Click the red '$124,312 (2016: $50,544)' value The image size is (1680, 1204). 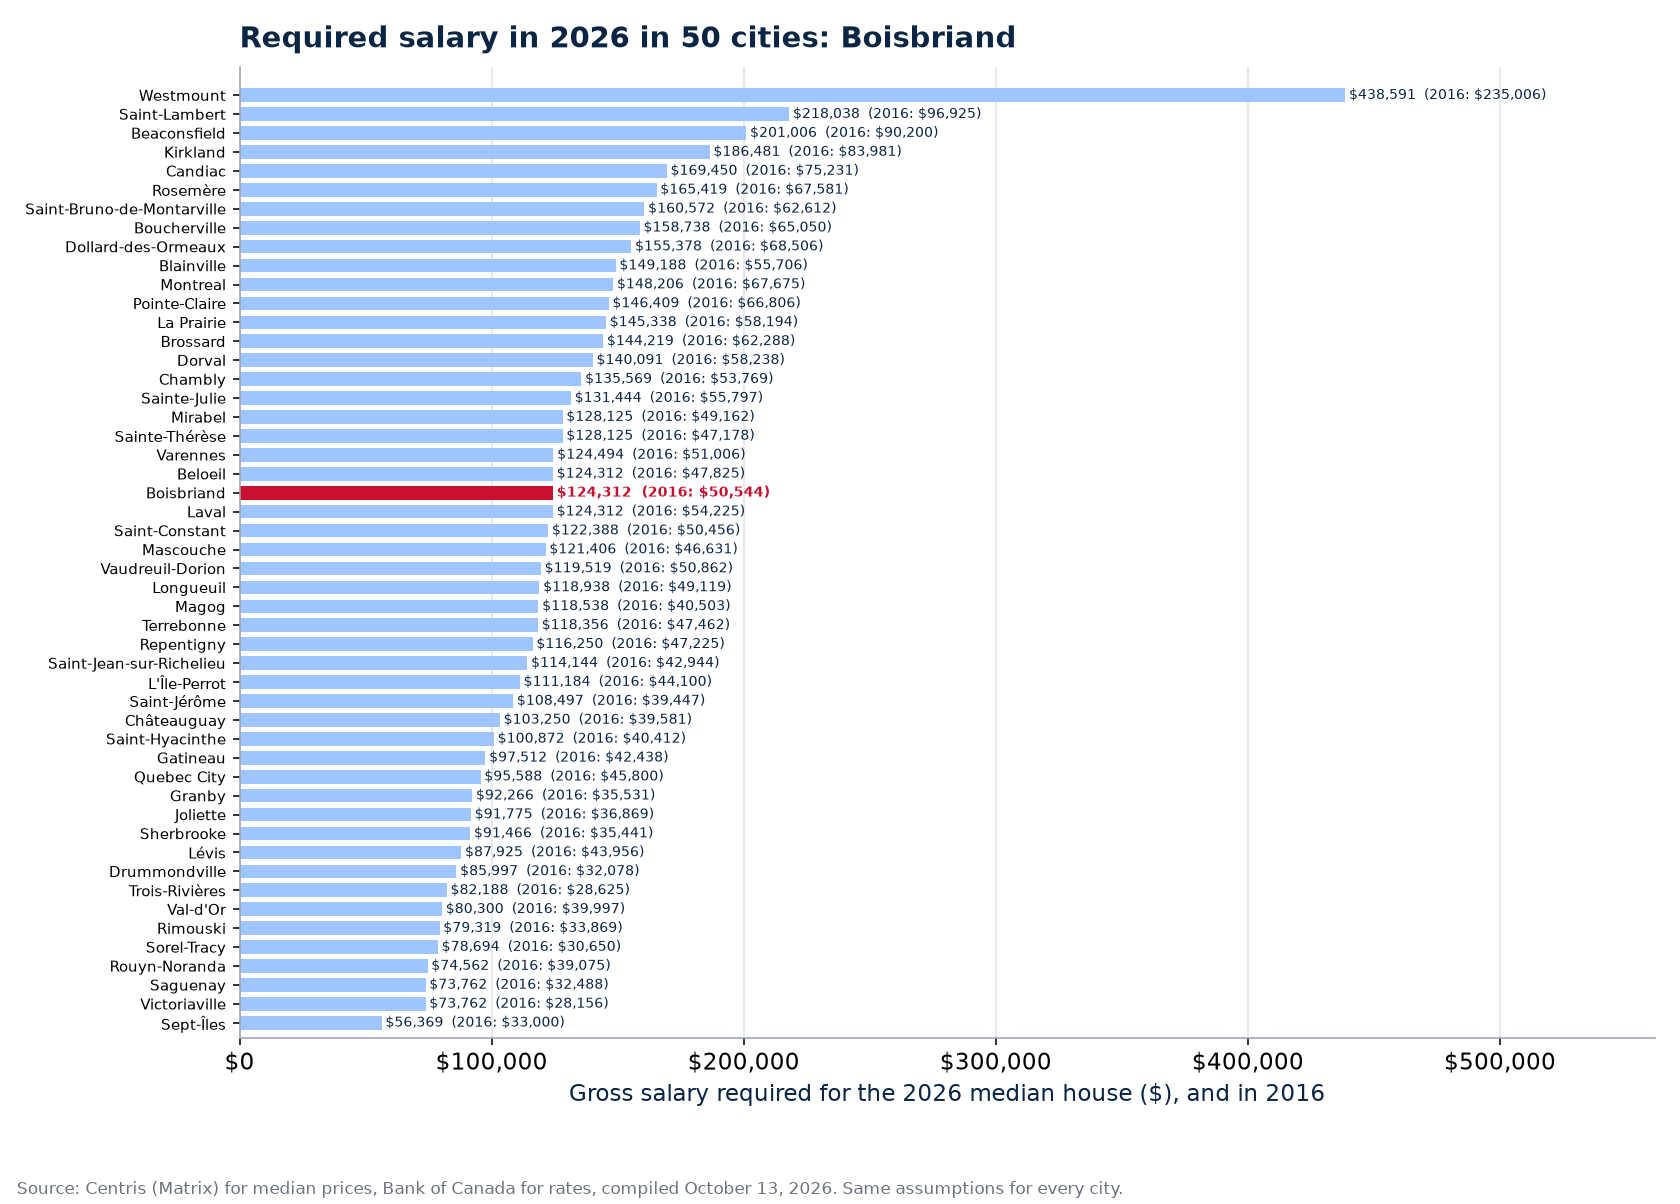coord(664,492)
